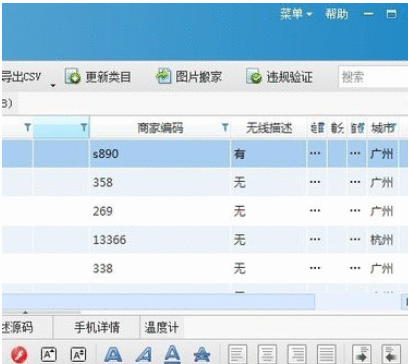Viewport: 408px width, 364px height.
Task: Select the cell with code 13366
Action: pos(160,240)
